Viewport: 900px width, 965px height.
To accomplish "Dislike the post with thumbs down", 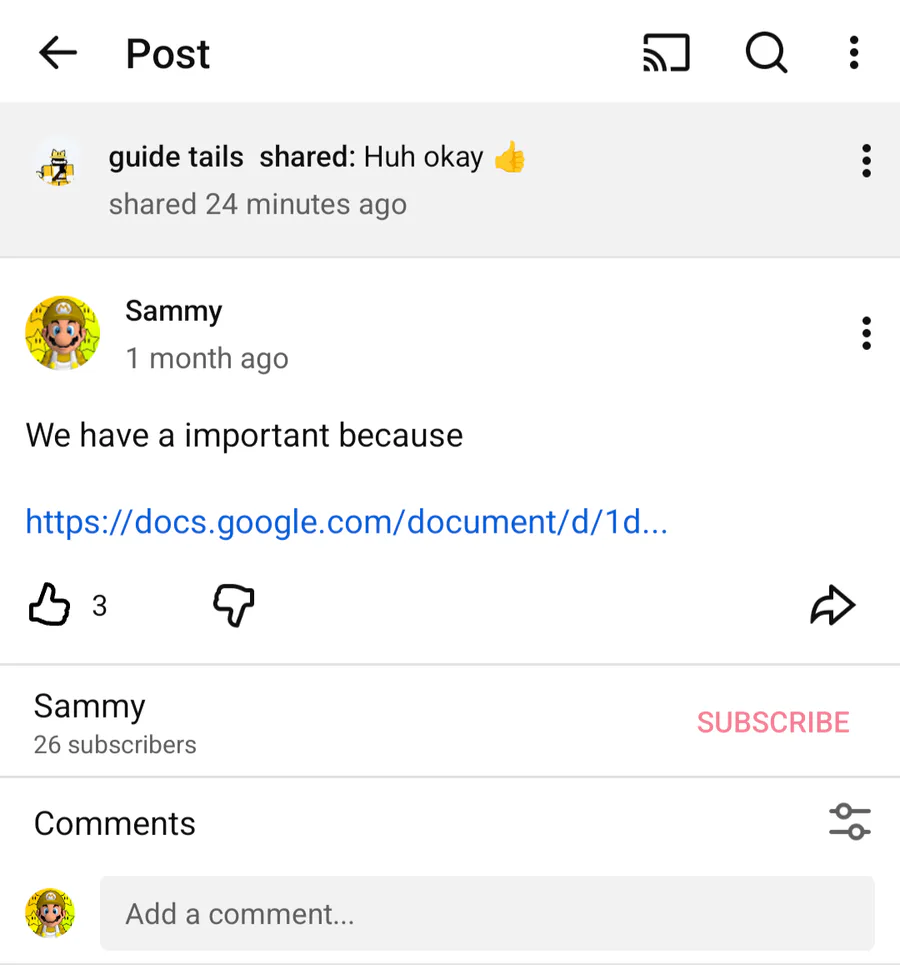I will point(234,606).
